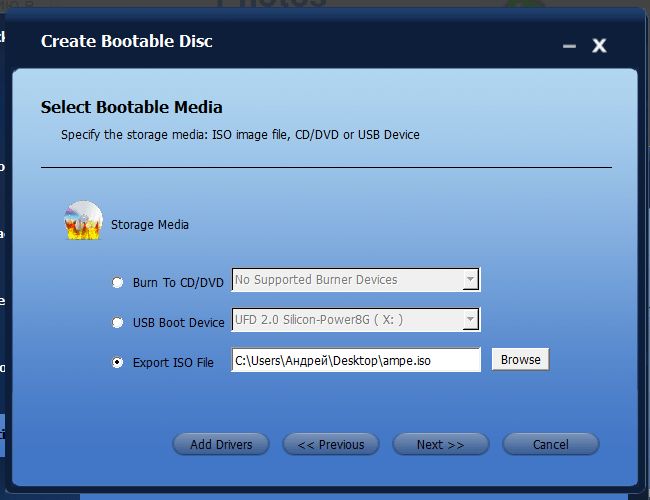The width and height of the screenshot is (650, 500).
Task: Click the ISO file path input field
Action: tap(356, 360)
